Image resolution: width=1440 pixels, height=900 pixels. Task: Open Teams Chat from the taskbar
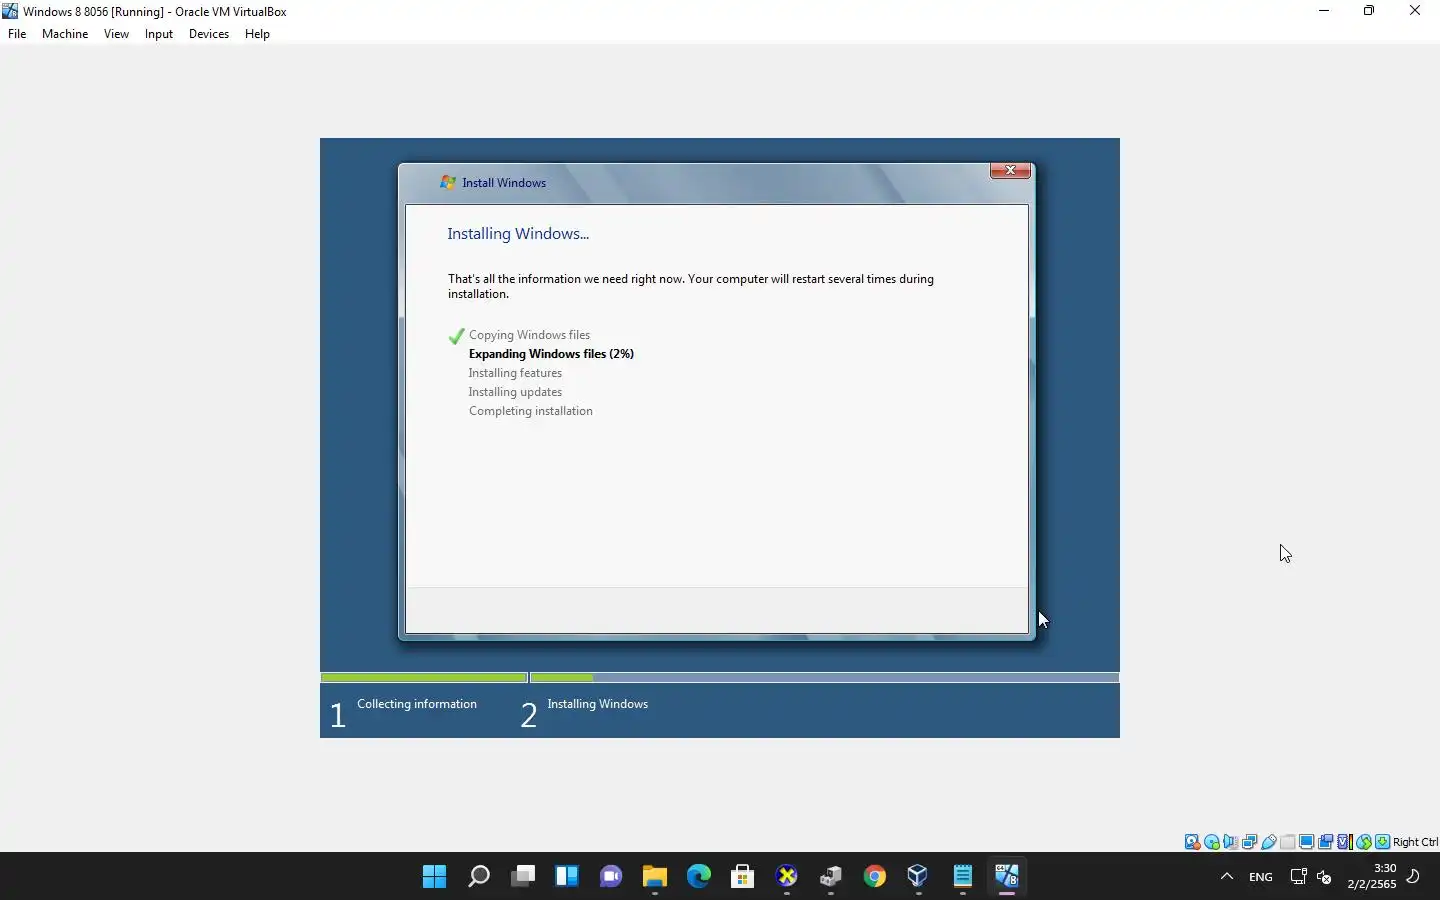[x=611, y=877]
